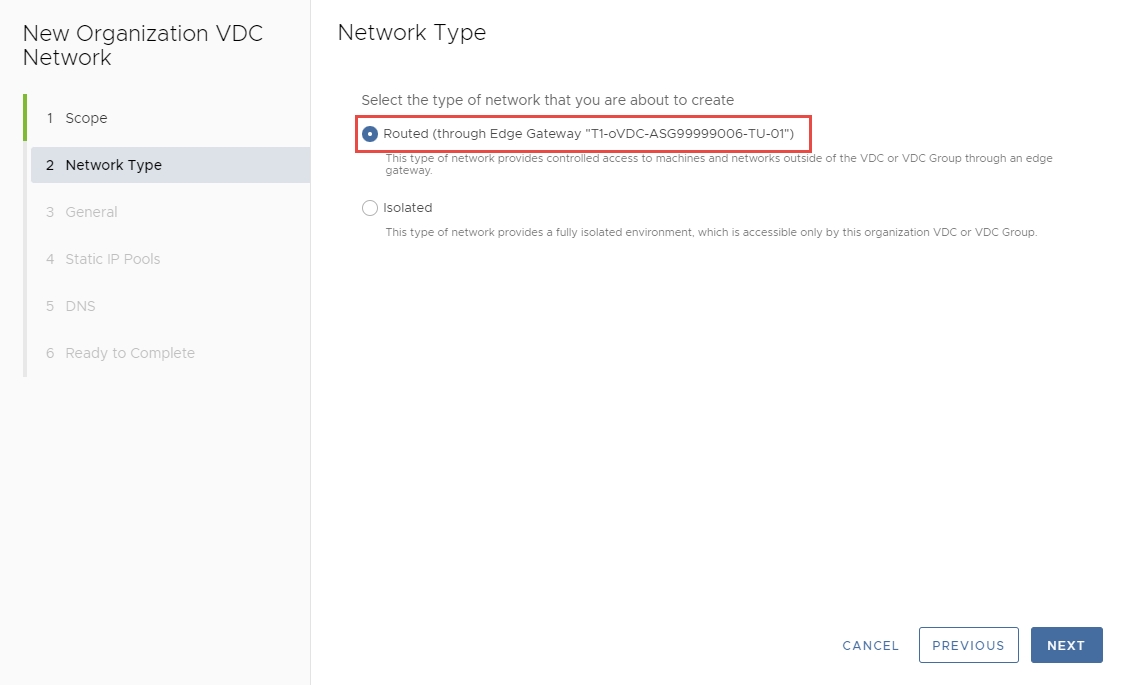
Task: Cancel the new network wizard
Action: [871, 645]
